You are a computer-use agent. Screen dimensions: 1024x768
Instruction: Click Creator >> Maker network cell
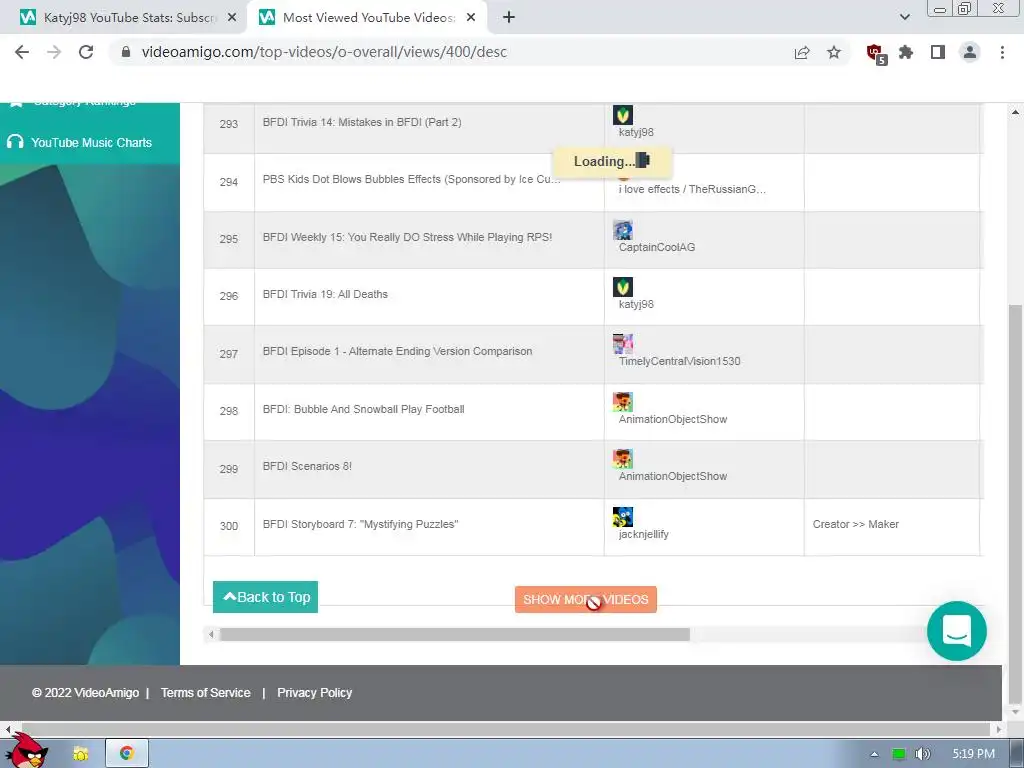tap(856, 524)
